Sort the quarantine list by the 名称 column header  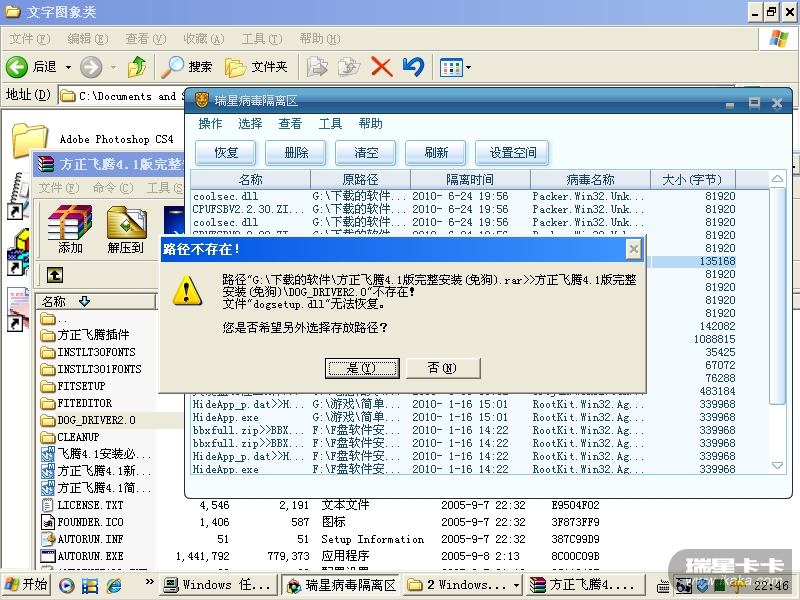pyautogui.click(x=251, y=180)
